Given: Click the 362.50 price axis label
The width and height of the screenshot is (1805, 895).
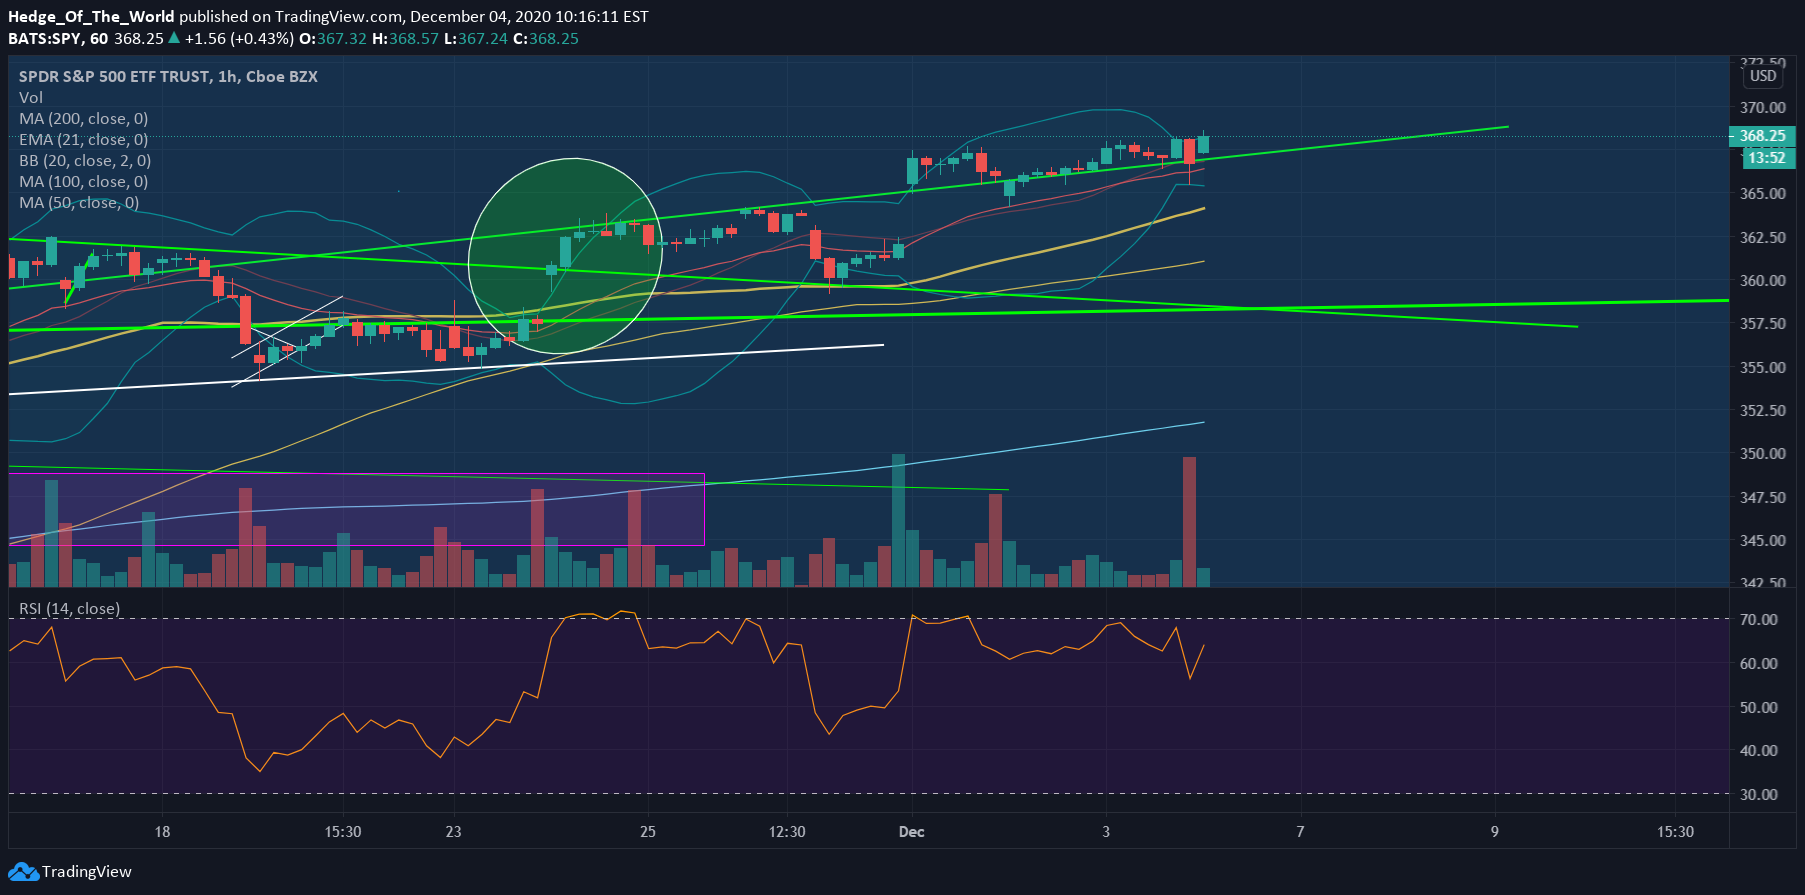Looking at the screenshot, I should [x=1762, y=238].
